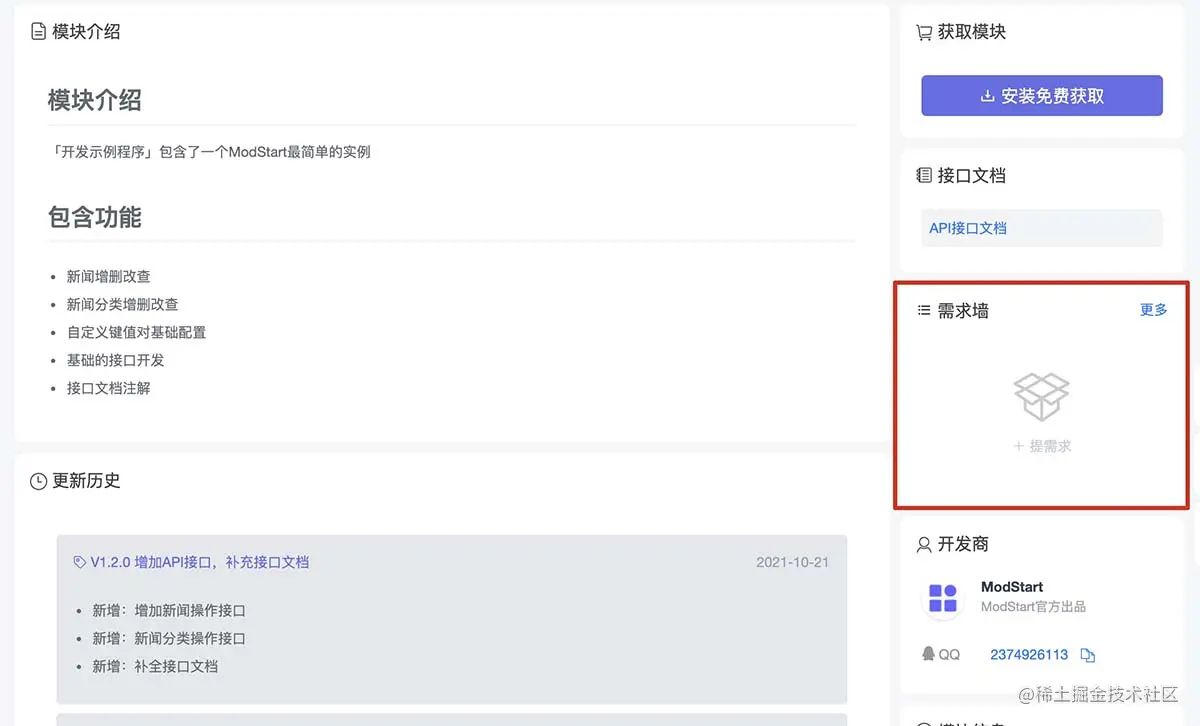Click the 新闻分类增删改查 list item
Screen dimensions: 1200x726
(123, 304)
